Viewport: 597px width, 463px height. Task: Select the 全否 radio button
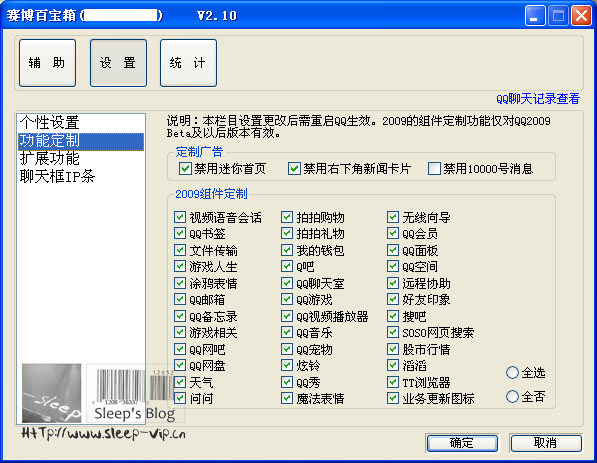[x=512, y=397]
